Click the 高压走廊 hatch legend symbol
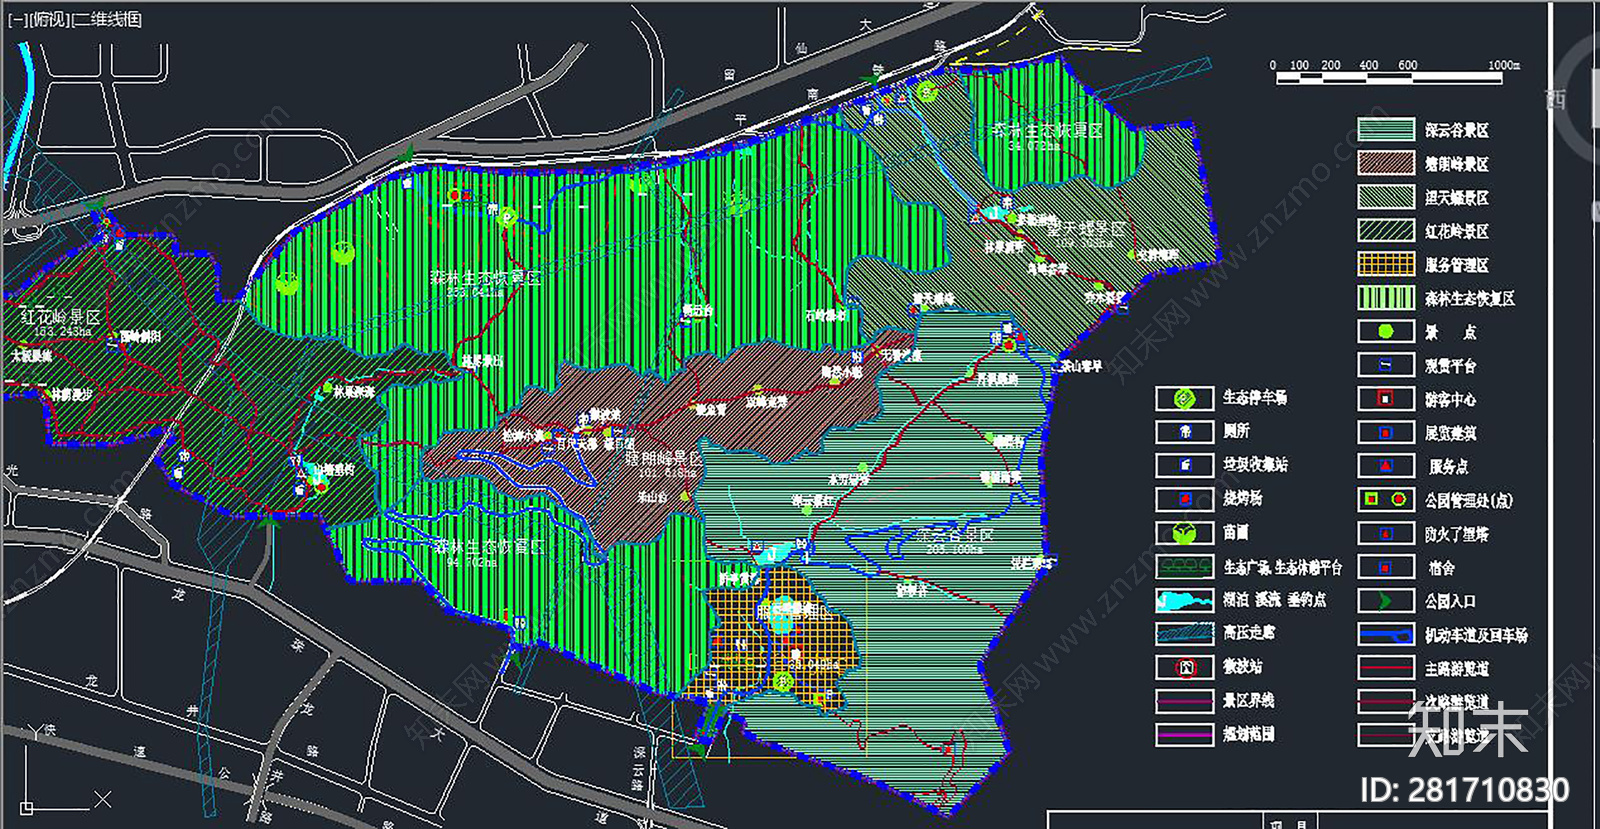The height and width of the screenshot is (829, 1600). pos(1184,633)
